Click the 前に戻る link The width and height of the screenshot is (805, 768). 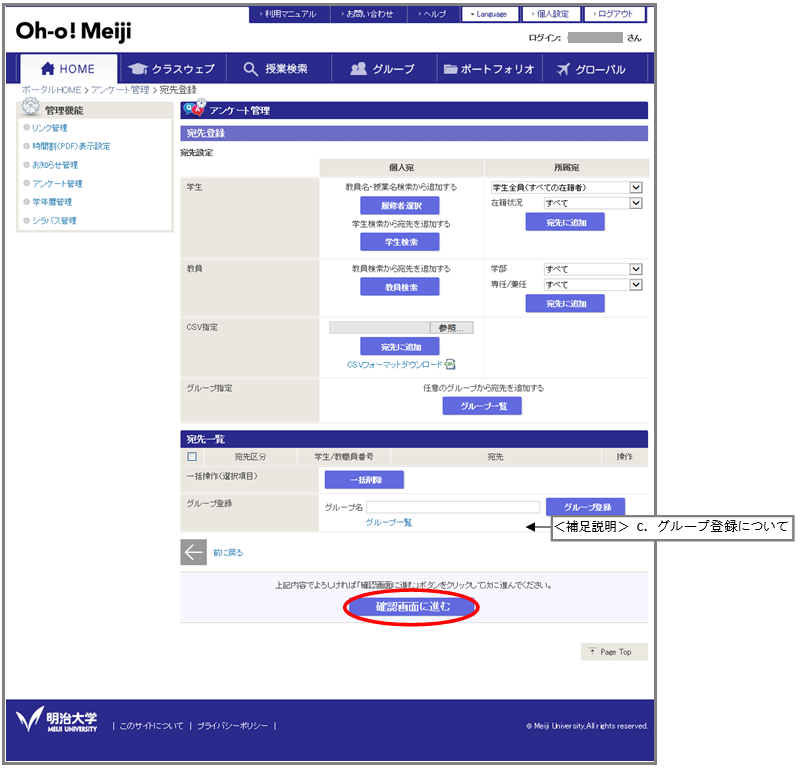pos(228,552)
